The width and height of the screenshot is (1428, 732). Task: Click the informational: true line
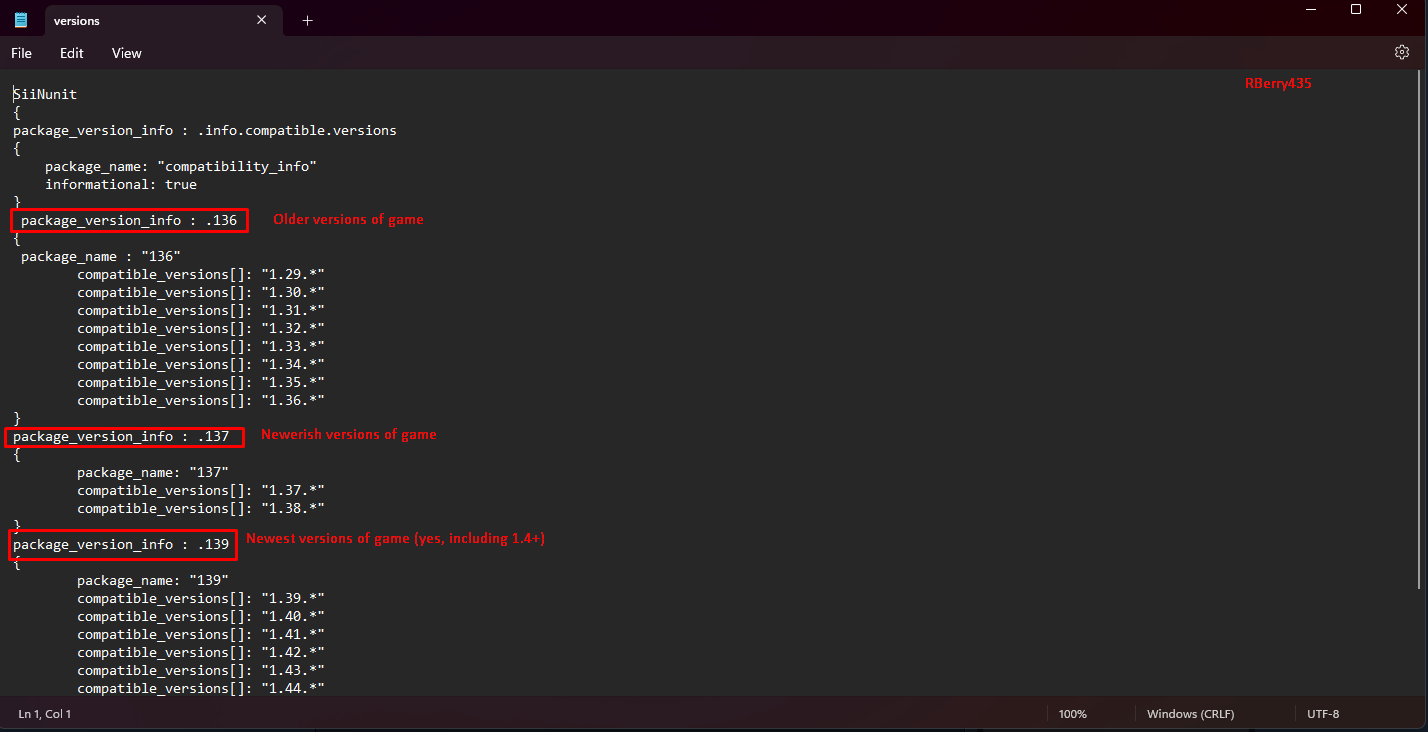coord(120,184)
